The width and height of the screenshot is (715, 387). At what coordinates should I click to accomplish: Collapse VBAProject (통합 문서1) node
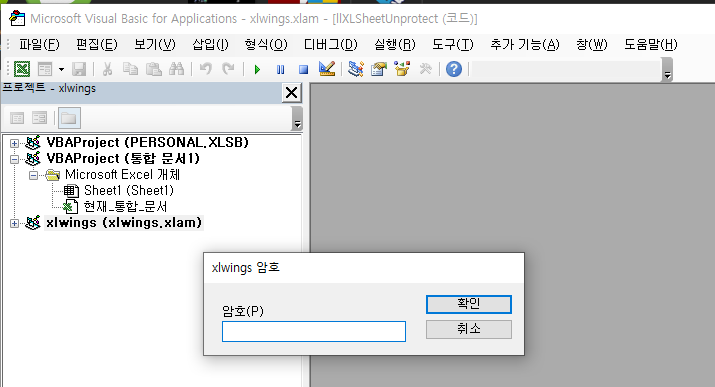tap(14, 159)
